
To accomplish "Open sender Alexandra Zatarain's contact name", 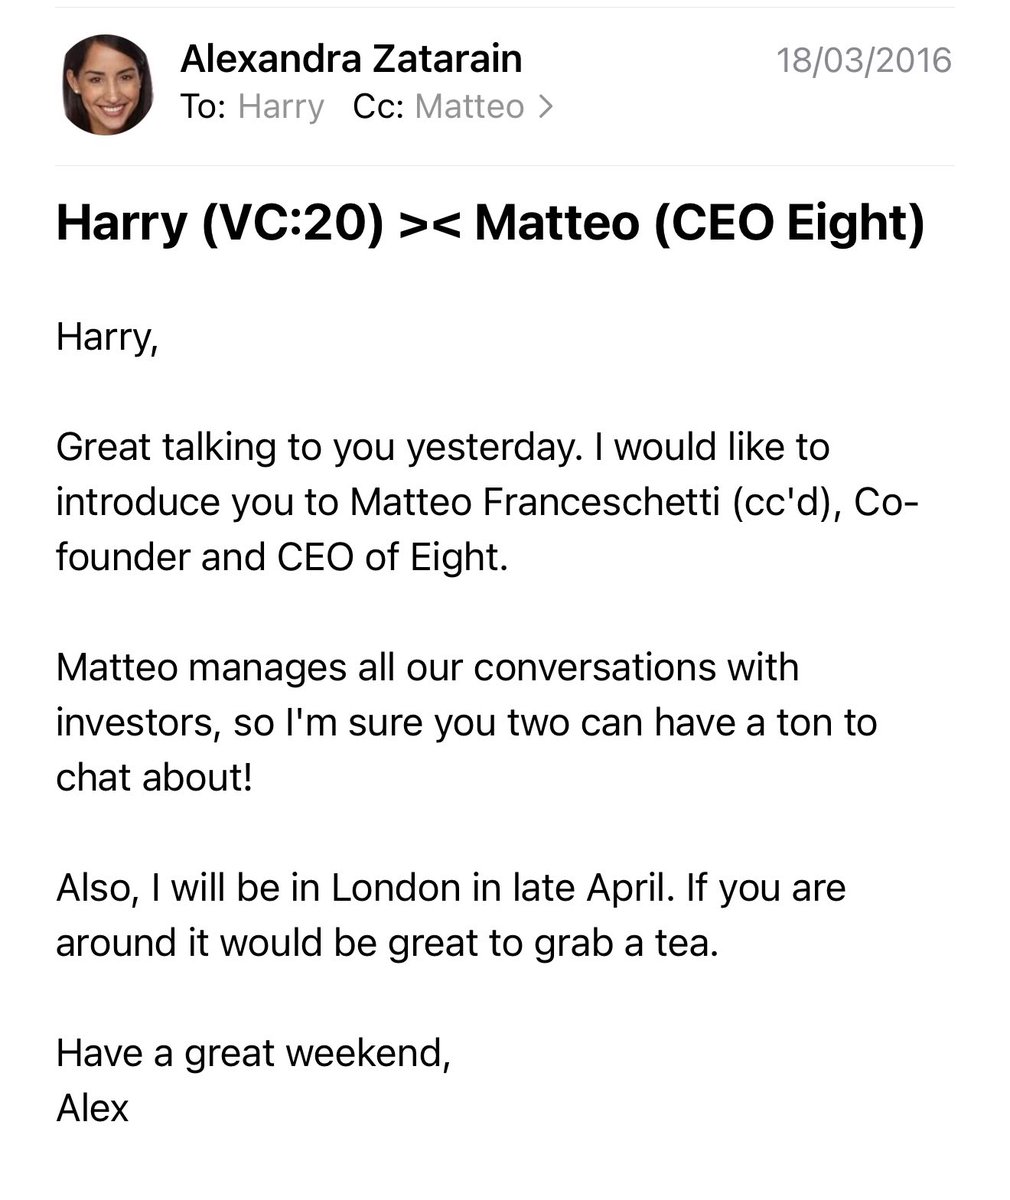I will tap(351, 59).
